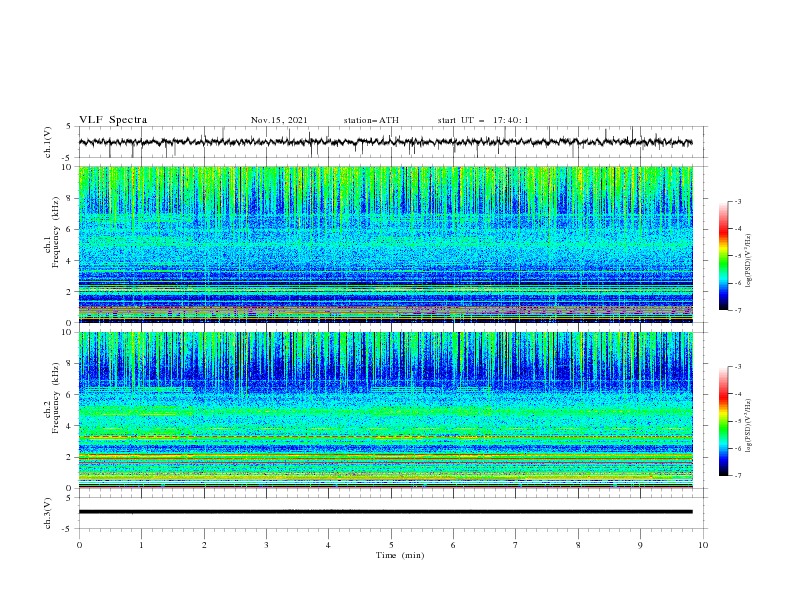Click the '-3' tick on ch.2 colorbar

pos(737,367)
